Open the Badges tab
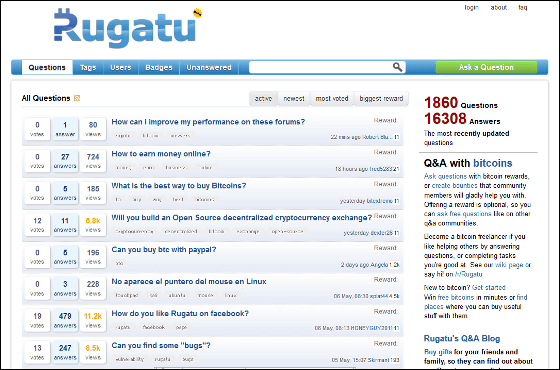Image resolution: width=560 pixels, height=370 pixels. (x=159, y=68)
